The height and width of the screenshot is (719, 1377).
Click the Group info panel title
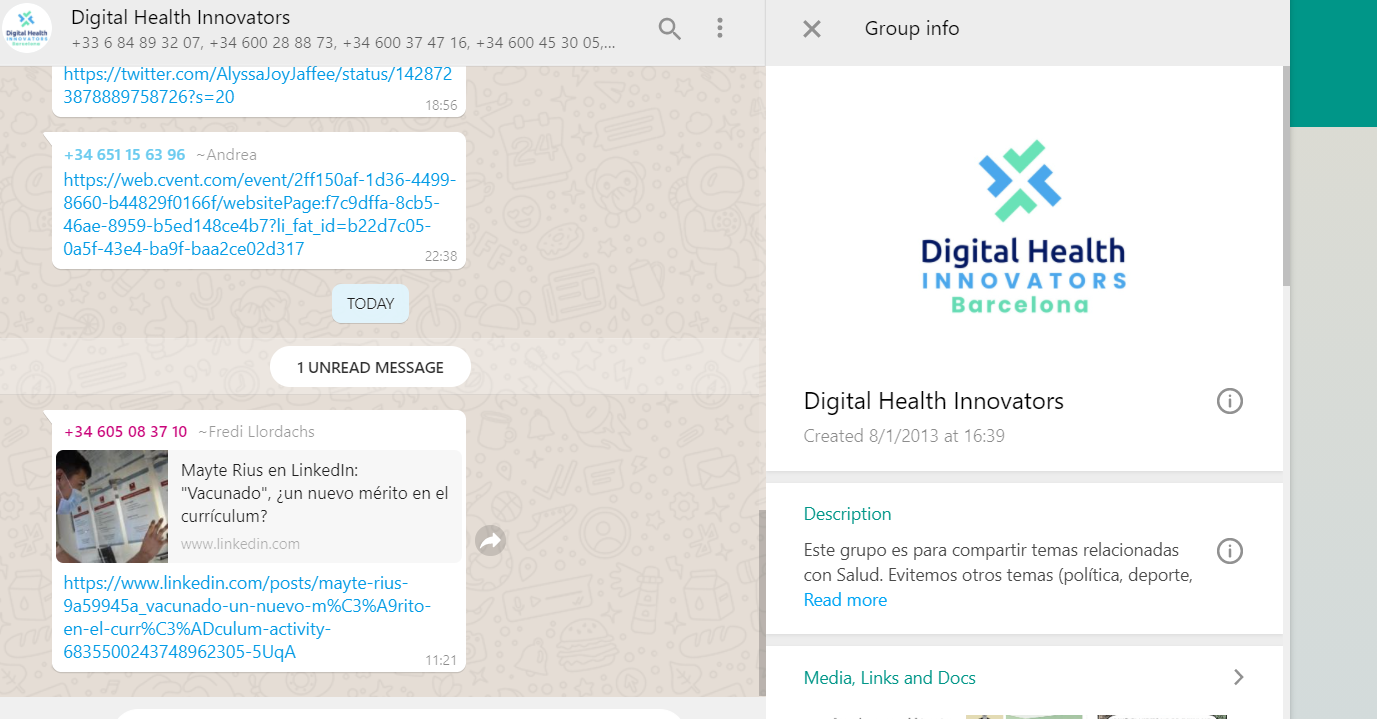911,29
